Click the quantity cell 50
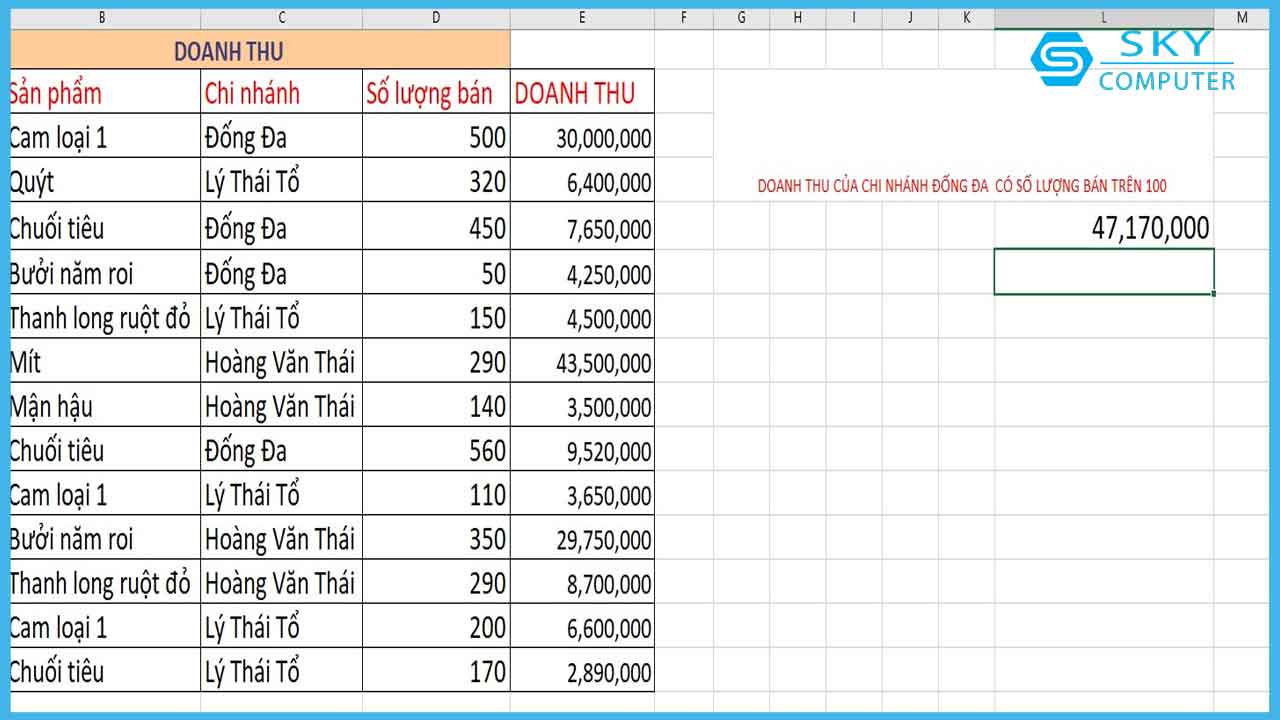Image resolution: width=1280 pixels, height=720 pixels. 436,272
